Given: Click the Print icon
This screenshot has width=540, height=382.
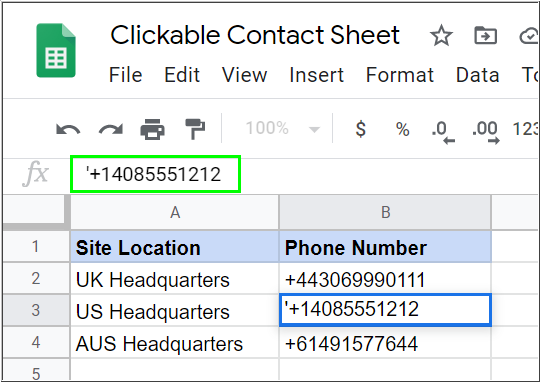Looking at the screenshot, I should [x=153, y=129].
